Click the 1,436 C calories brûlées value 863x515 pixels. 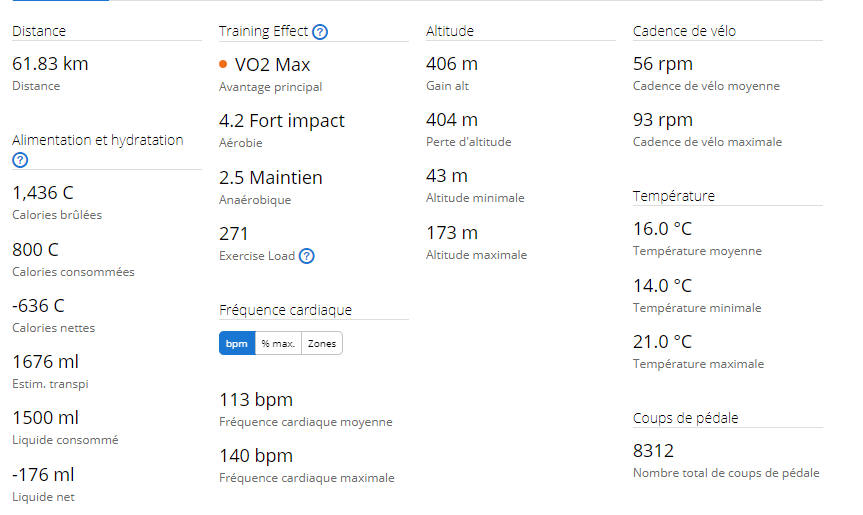43,193
